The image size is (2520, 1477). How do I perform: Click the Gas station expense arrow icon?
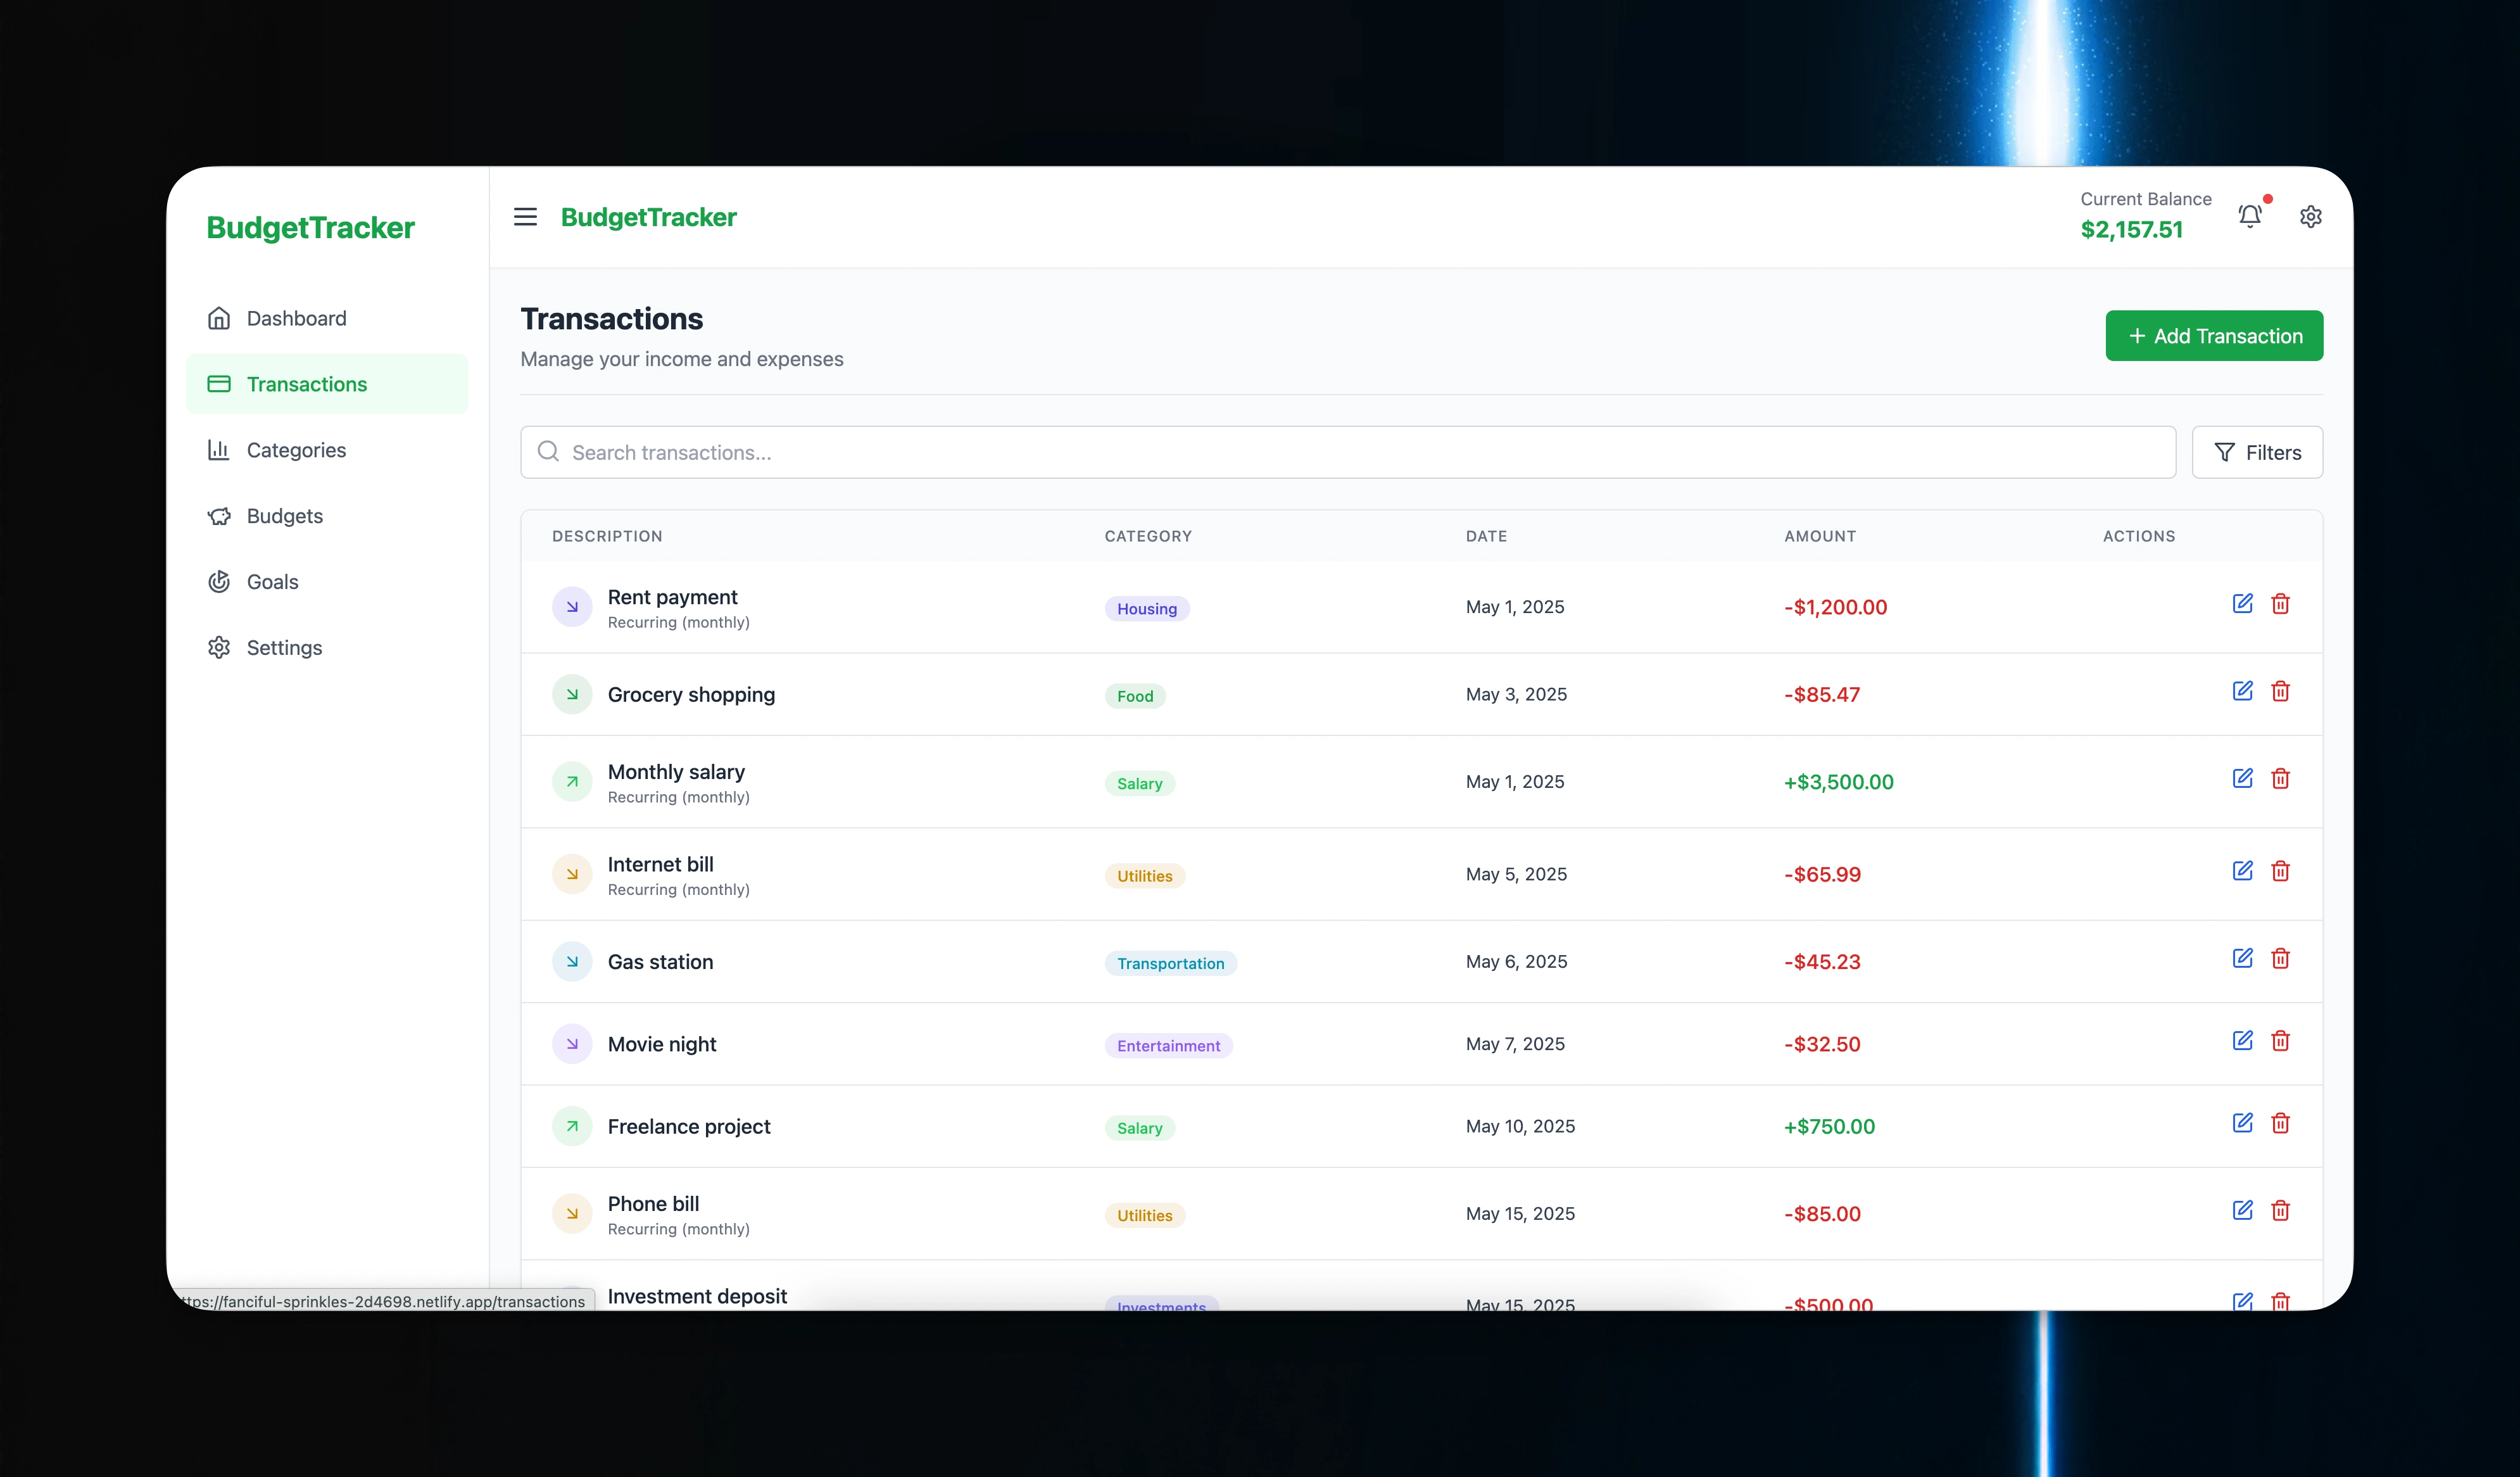[572, 962]
